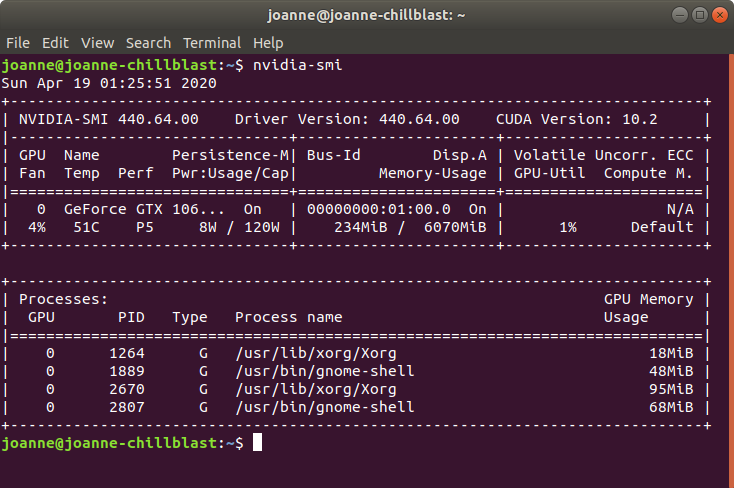Viewport: 734px width, 488px height.
Task: Click the 'Bus-Id' column header
Action: click(334, 155)
